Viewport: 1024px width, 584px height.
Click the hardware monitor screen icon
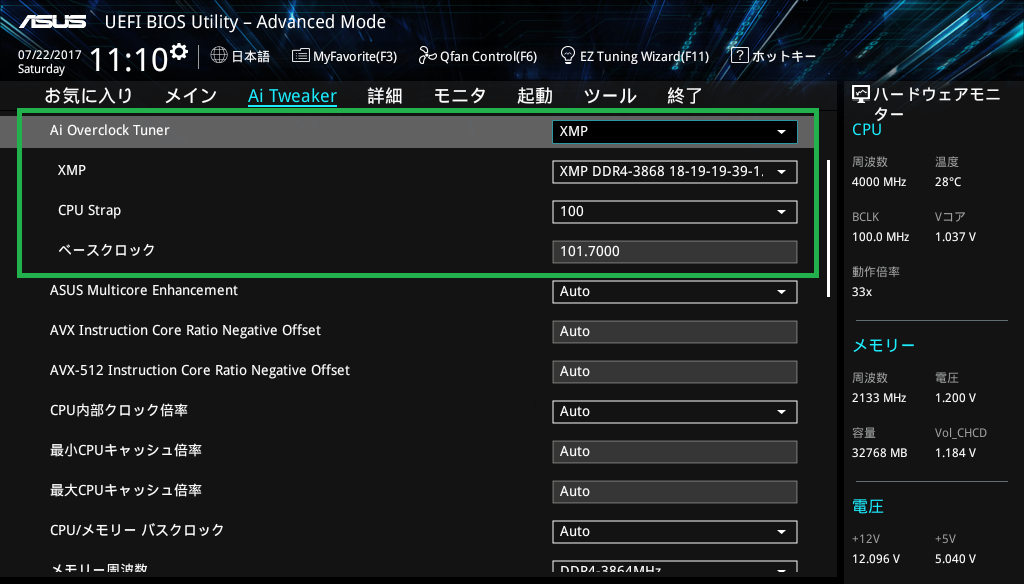click(861, 95)
